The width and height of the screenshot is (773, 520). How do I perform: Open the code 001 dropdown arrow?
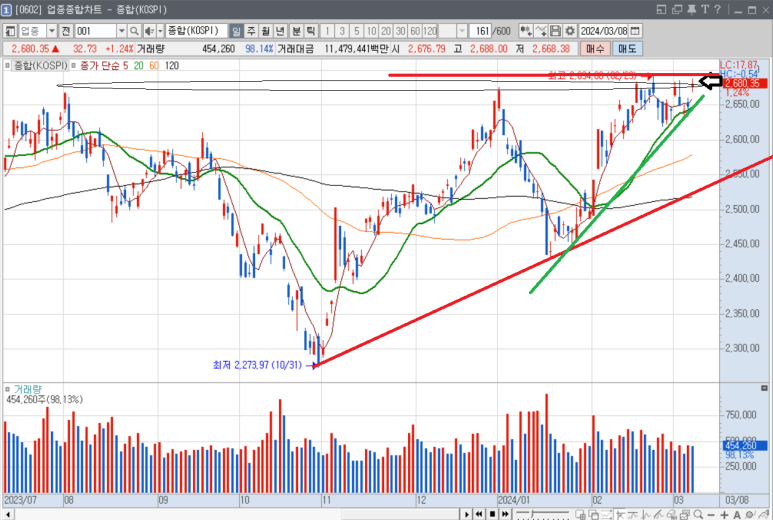121,31
